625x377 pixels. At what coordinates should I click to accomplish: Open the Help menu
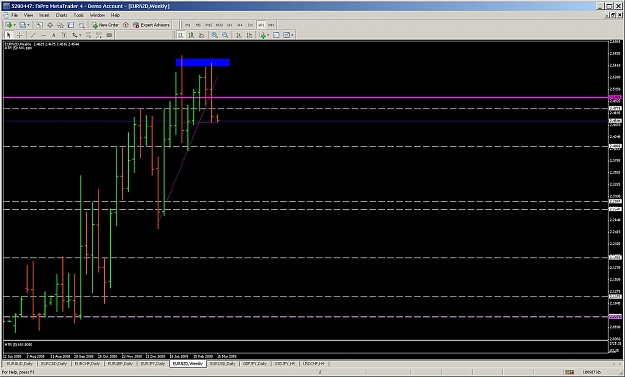point(115,15)
